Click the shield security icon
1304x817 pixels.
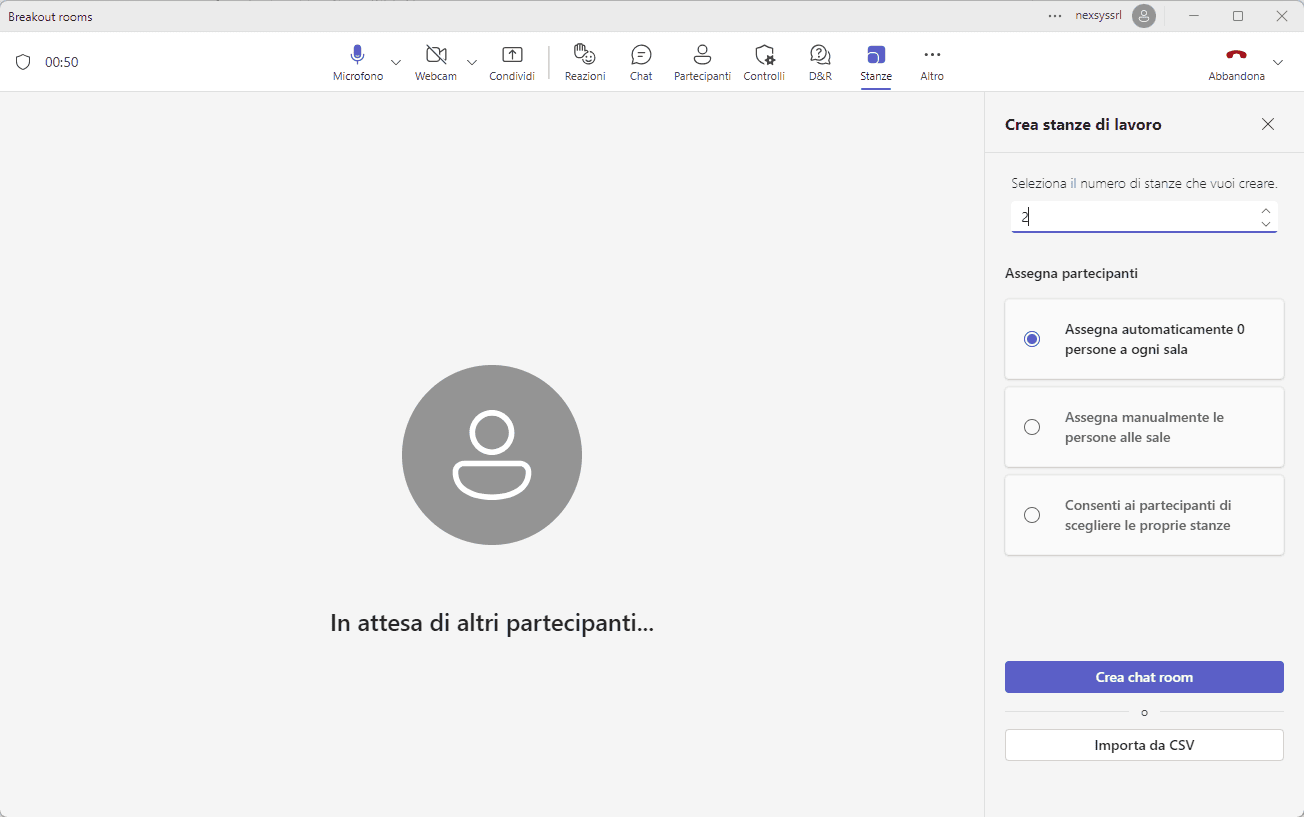point(23,62)
